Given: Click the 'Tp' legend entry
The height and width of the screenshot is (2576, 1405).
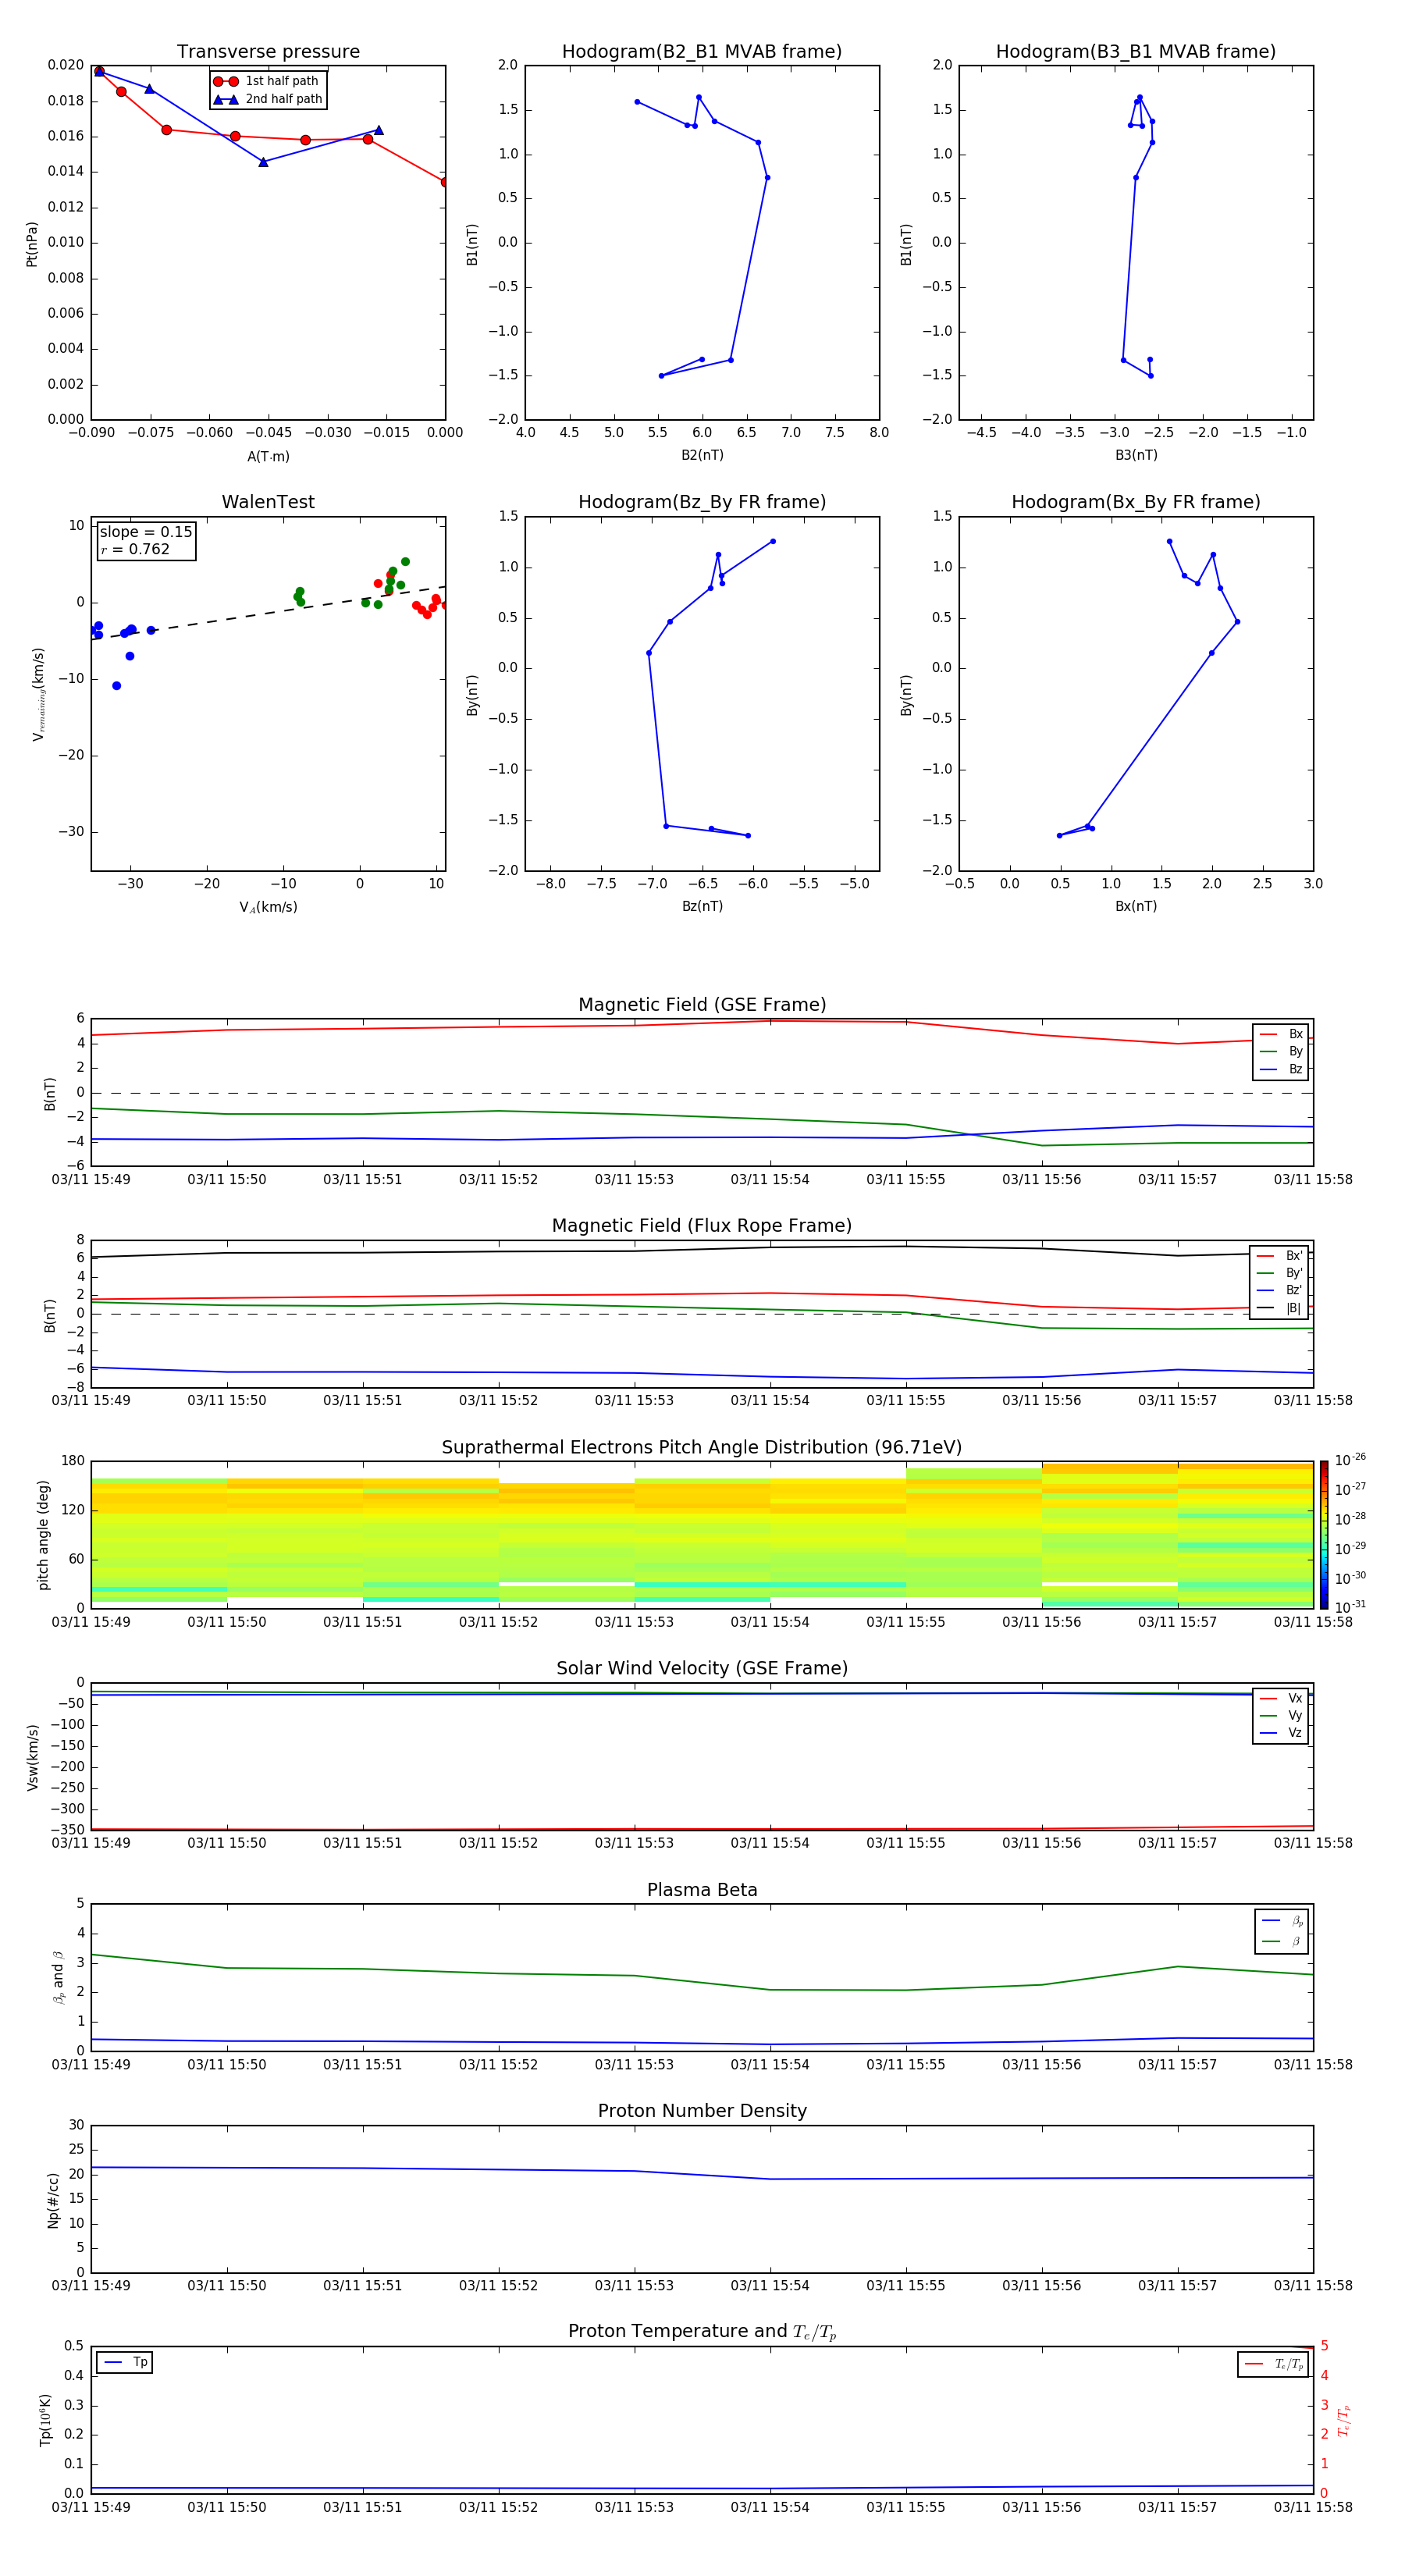Looking at the screenshot, I should (125, 2362).
